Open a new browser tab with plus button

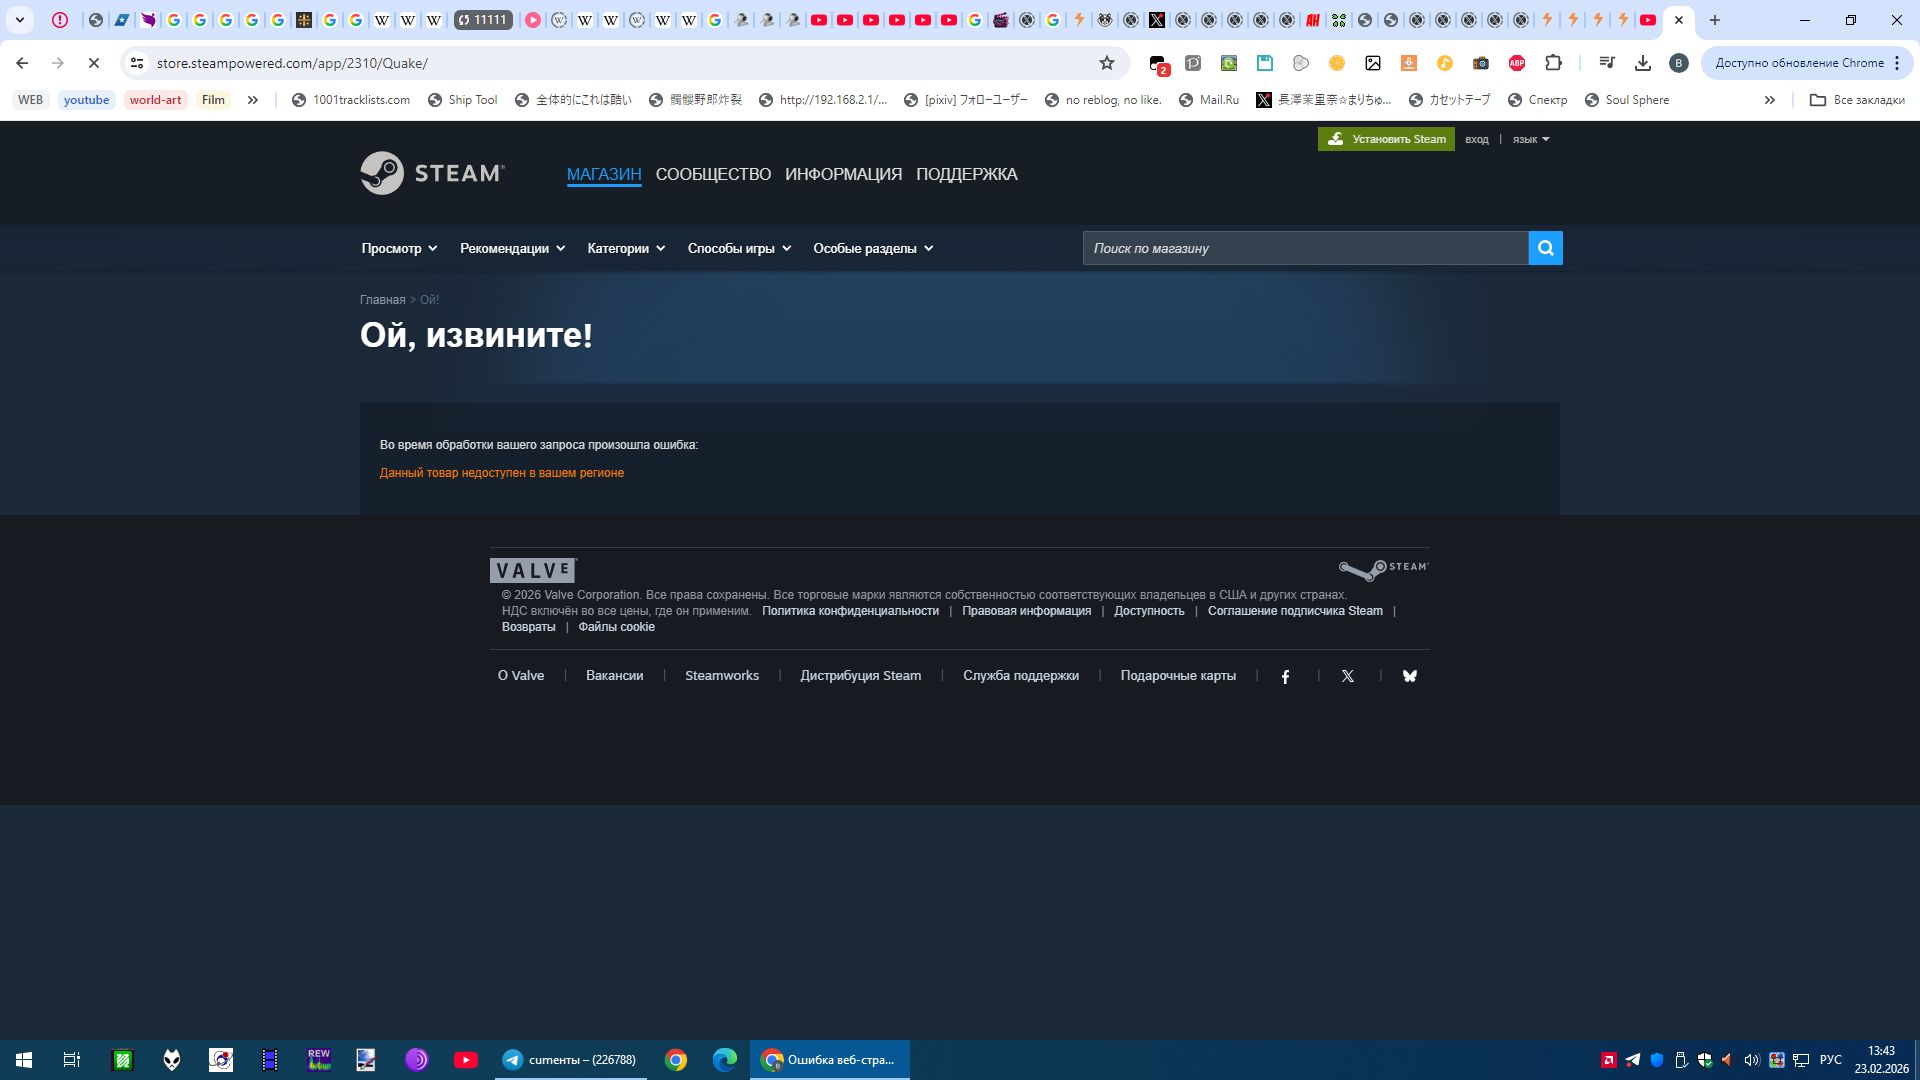coord(1715,20)
